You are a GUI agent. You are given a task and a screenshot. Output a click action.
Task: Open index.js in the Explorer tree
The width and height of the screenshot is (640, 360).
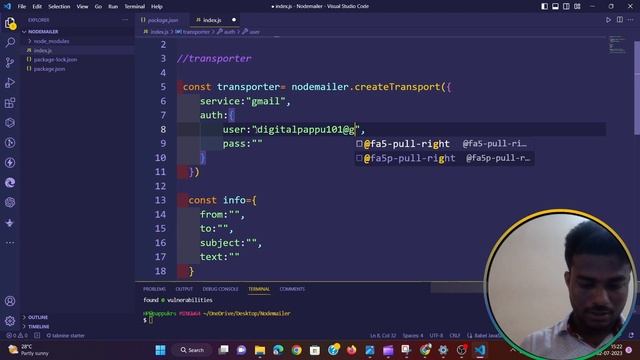point(43,51)
